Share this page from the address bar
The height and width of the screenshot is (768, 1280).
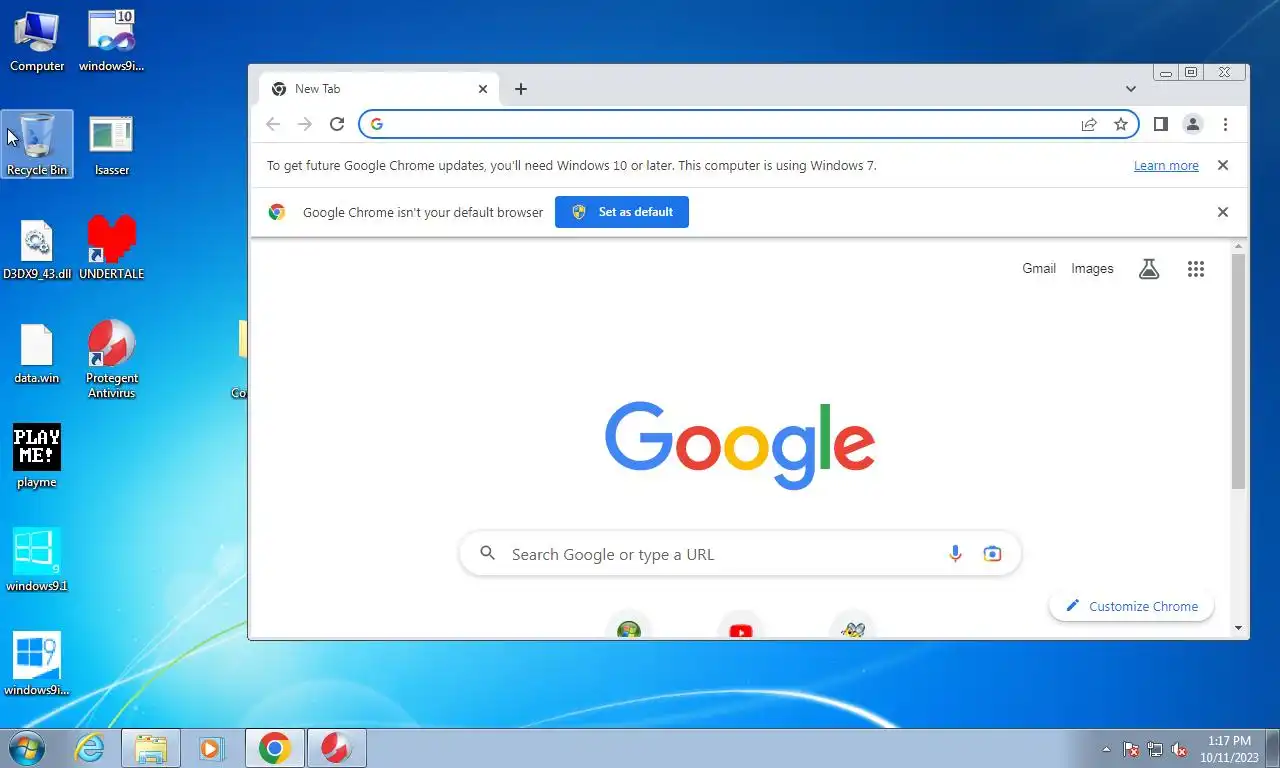pyautogui.click(x=1089, y=124)
